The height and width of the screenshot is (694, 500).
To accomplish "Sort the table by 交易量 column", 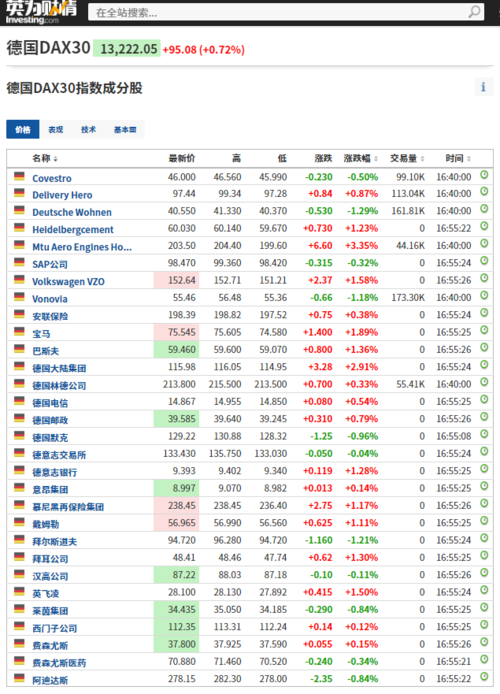I will [x=407, y=158].
